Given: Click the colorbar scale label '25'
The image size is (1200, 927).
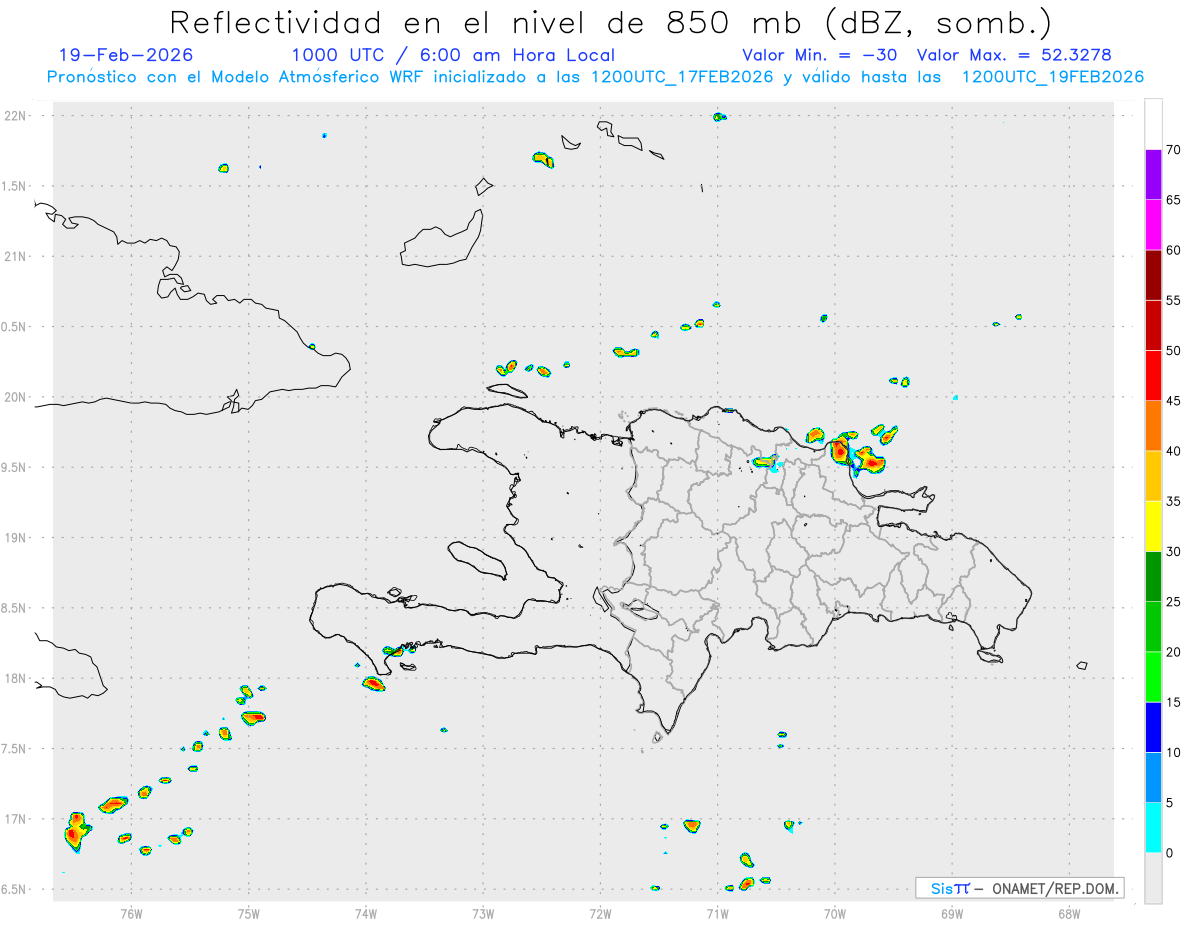Looking at the screenshot, I should coord(1173,602).
